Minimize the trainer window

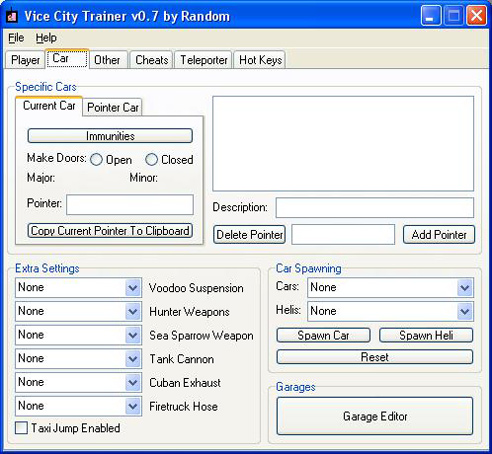(x=431, y=16)
